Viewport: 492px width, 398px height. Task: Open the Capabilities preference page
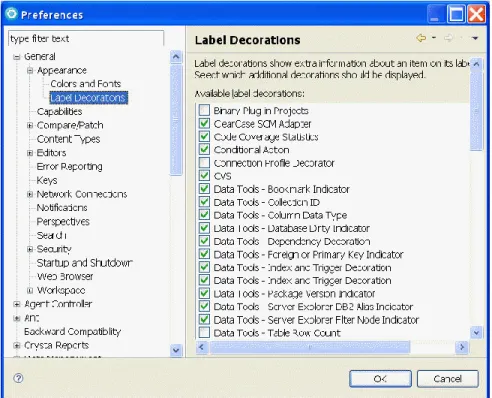coord(59,112)
